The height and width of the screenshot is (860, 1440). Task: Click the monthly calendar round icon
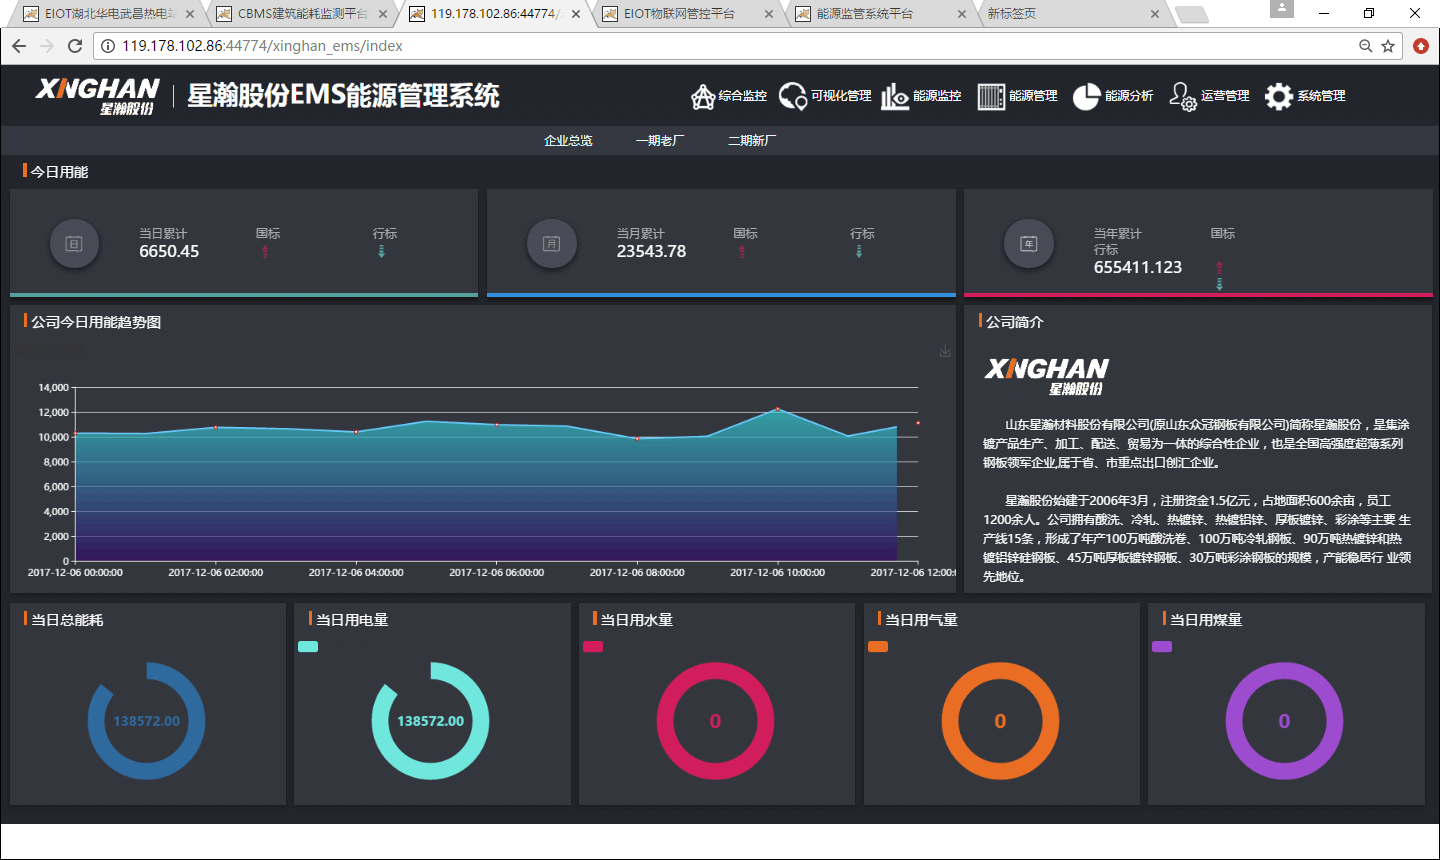(552, 244)
